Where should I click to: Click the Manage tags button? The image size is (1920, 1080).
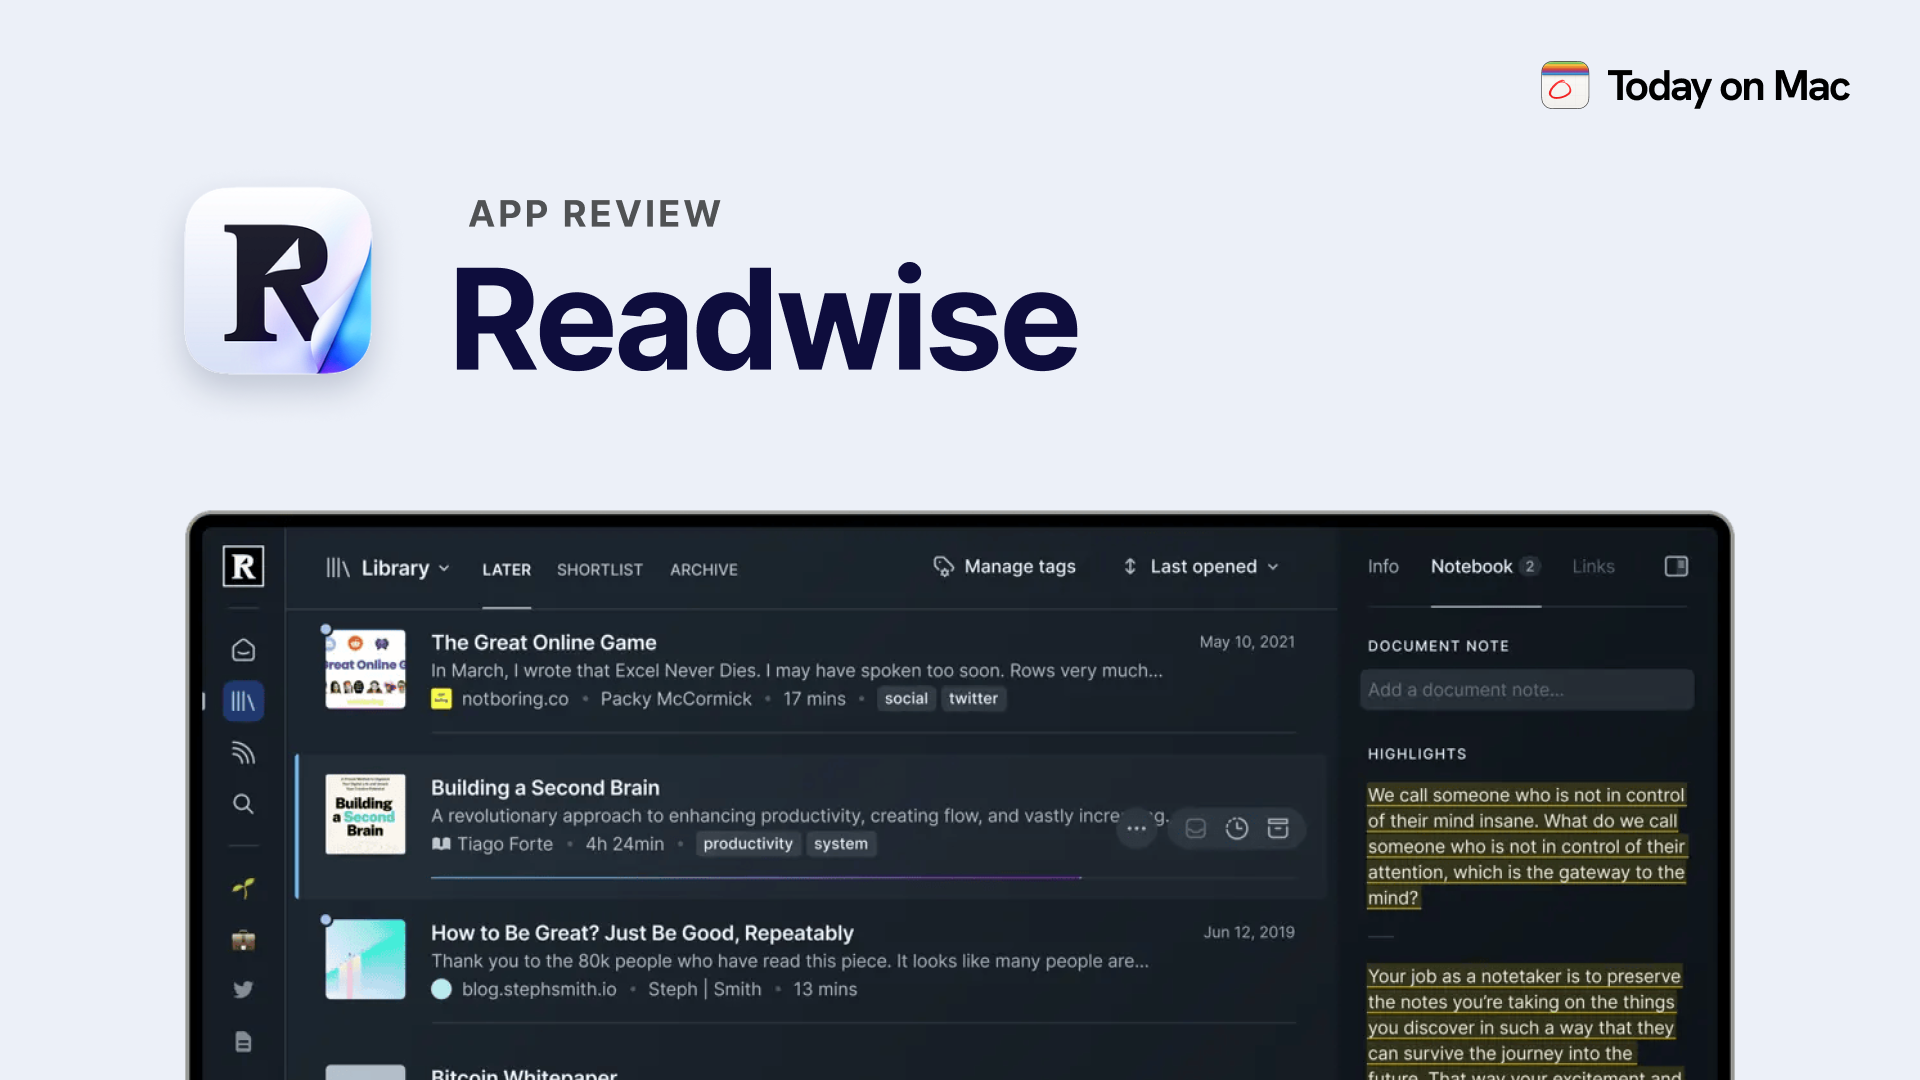coord(1005,566)
